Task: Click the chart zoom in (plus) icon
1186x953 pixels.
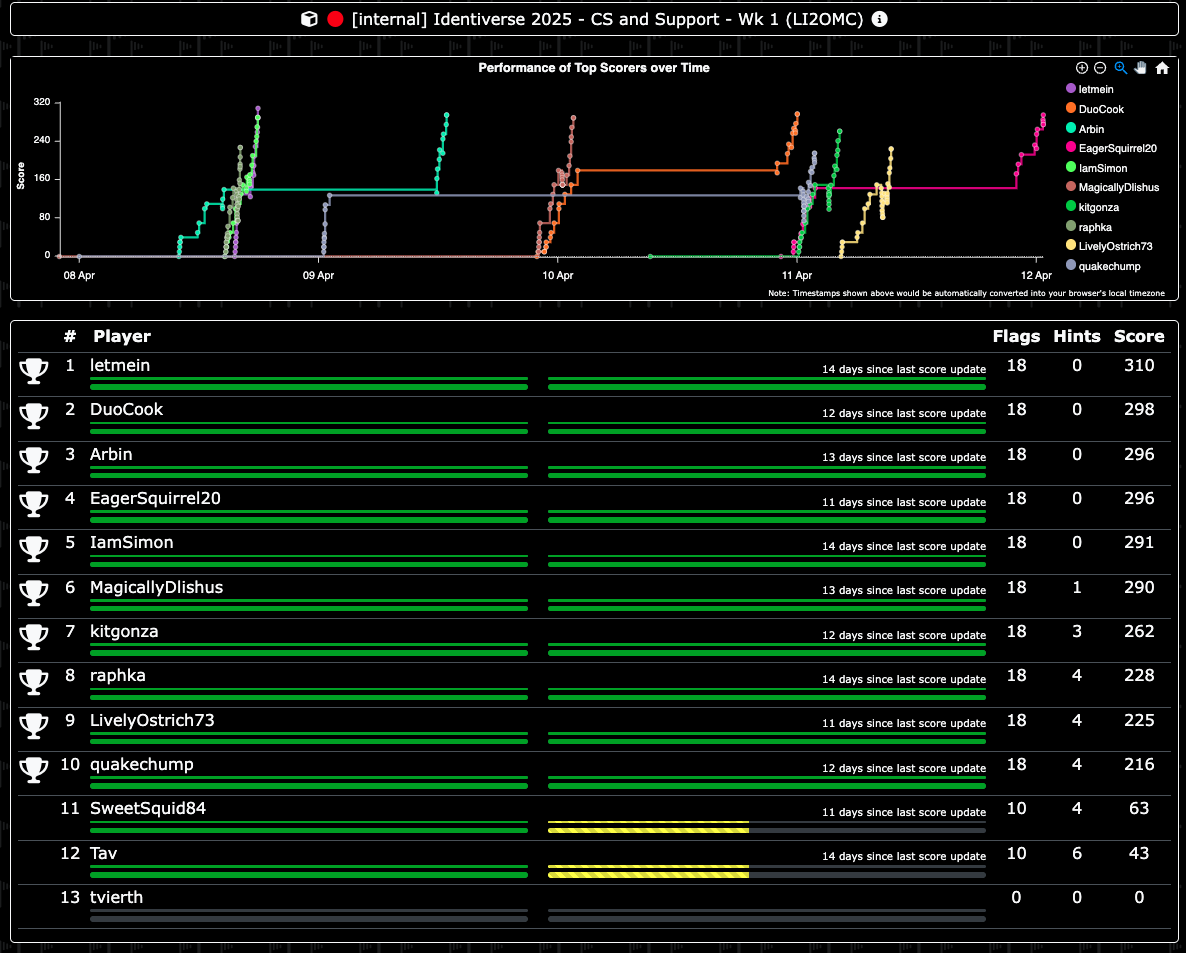Action: click(x=1081, y=68)
